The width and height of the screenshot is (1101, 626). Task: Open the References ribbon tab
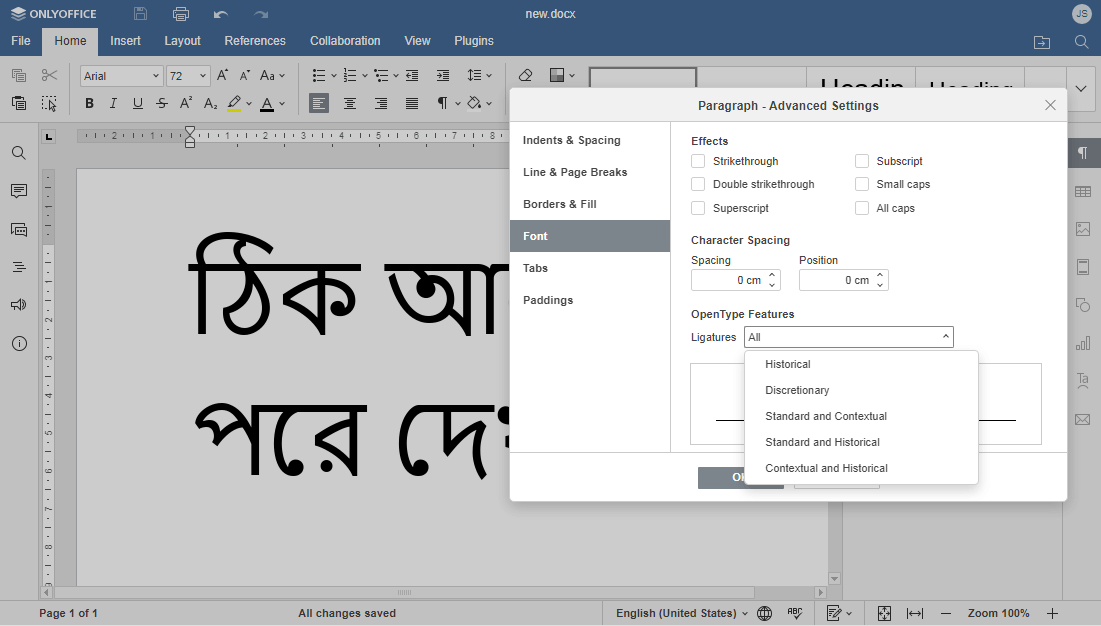255,41
